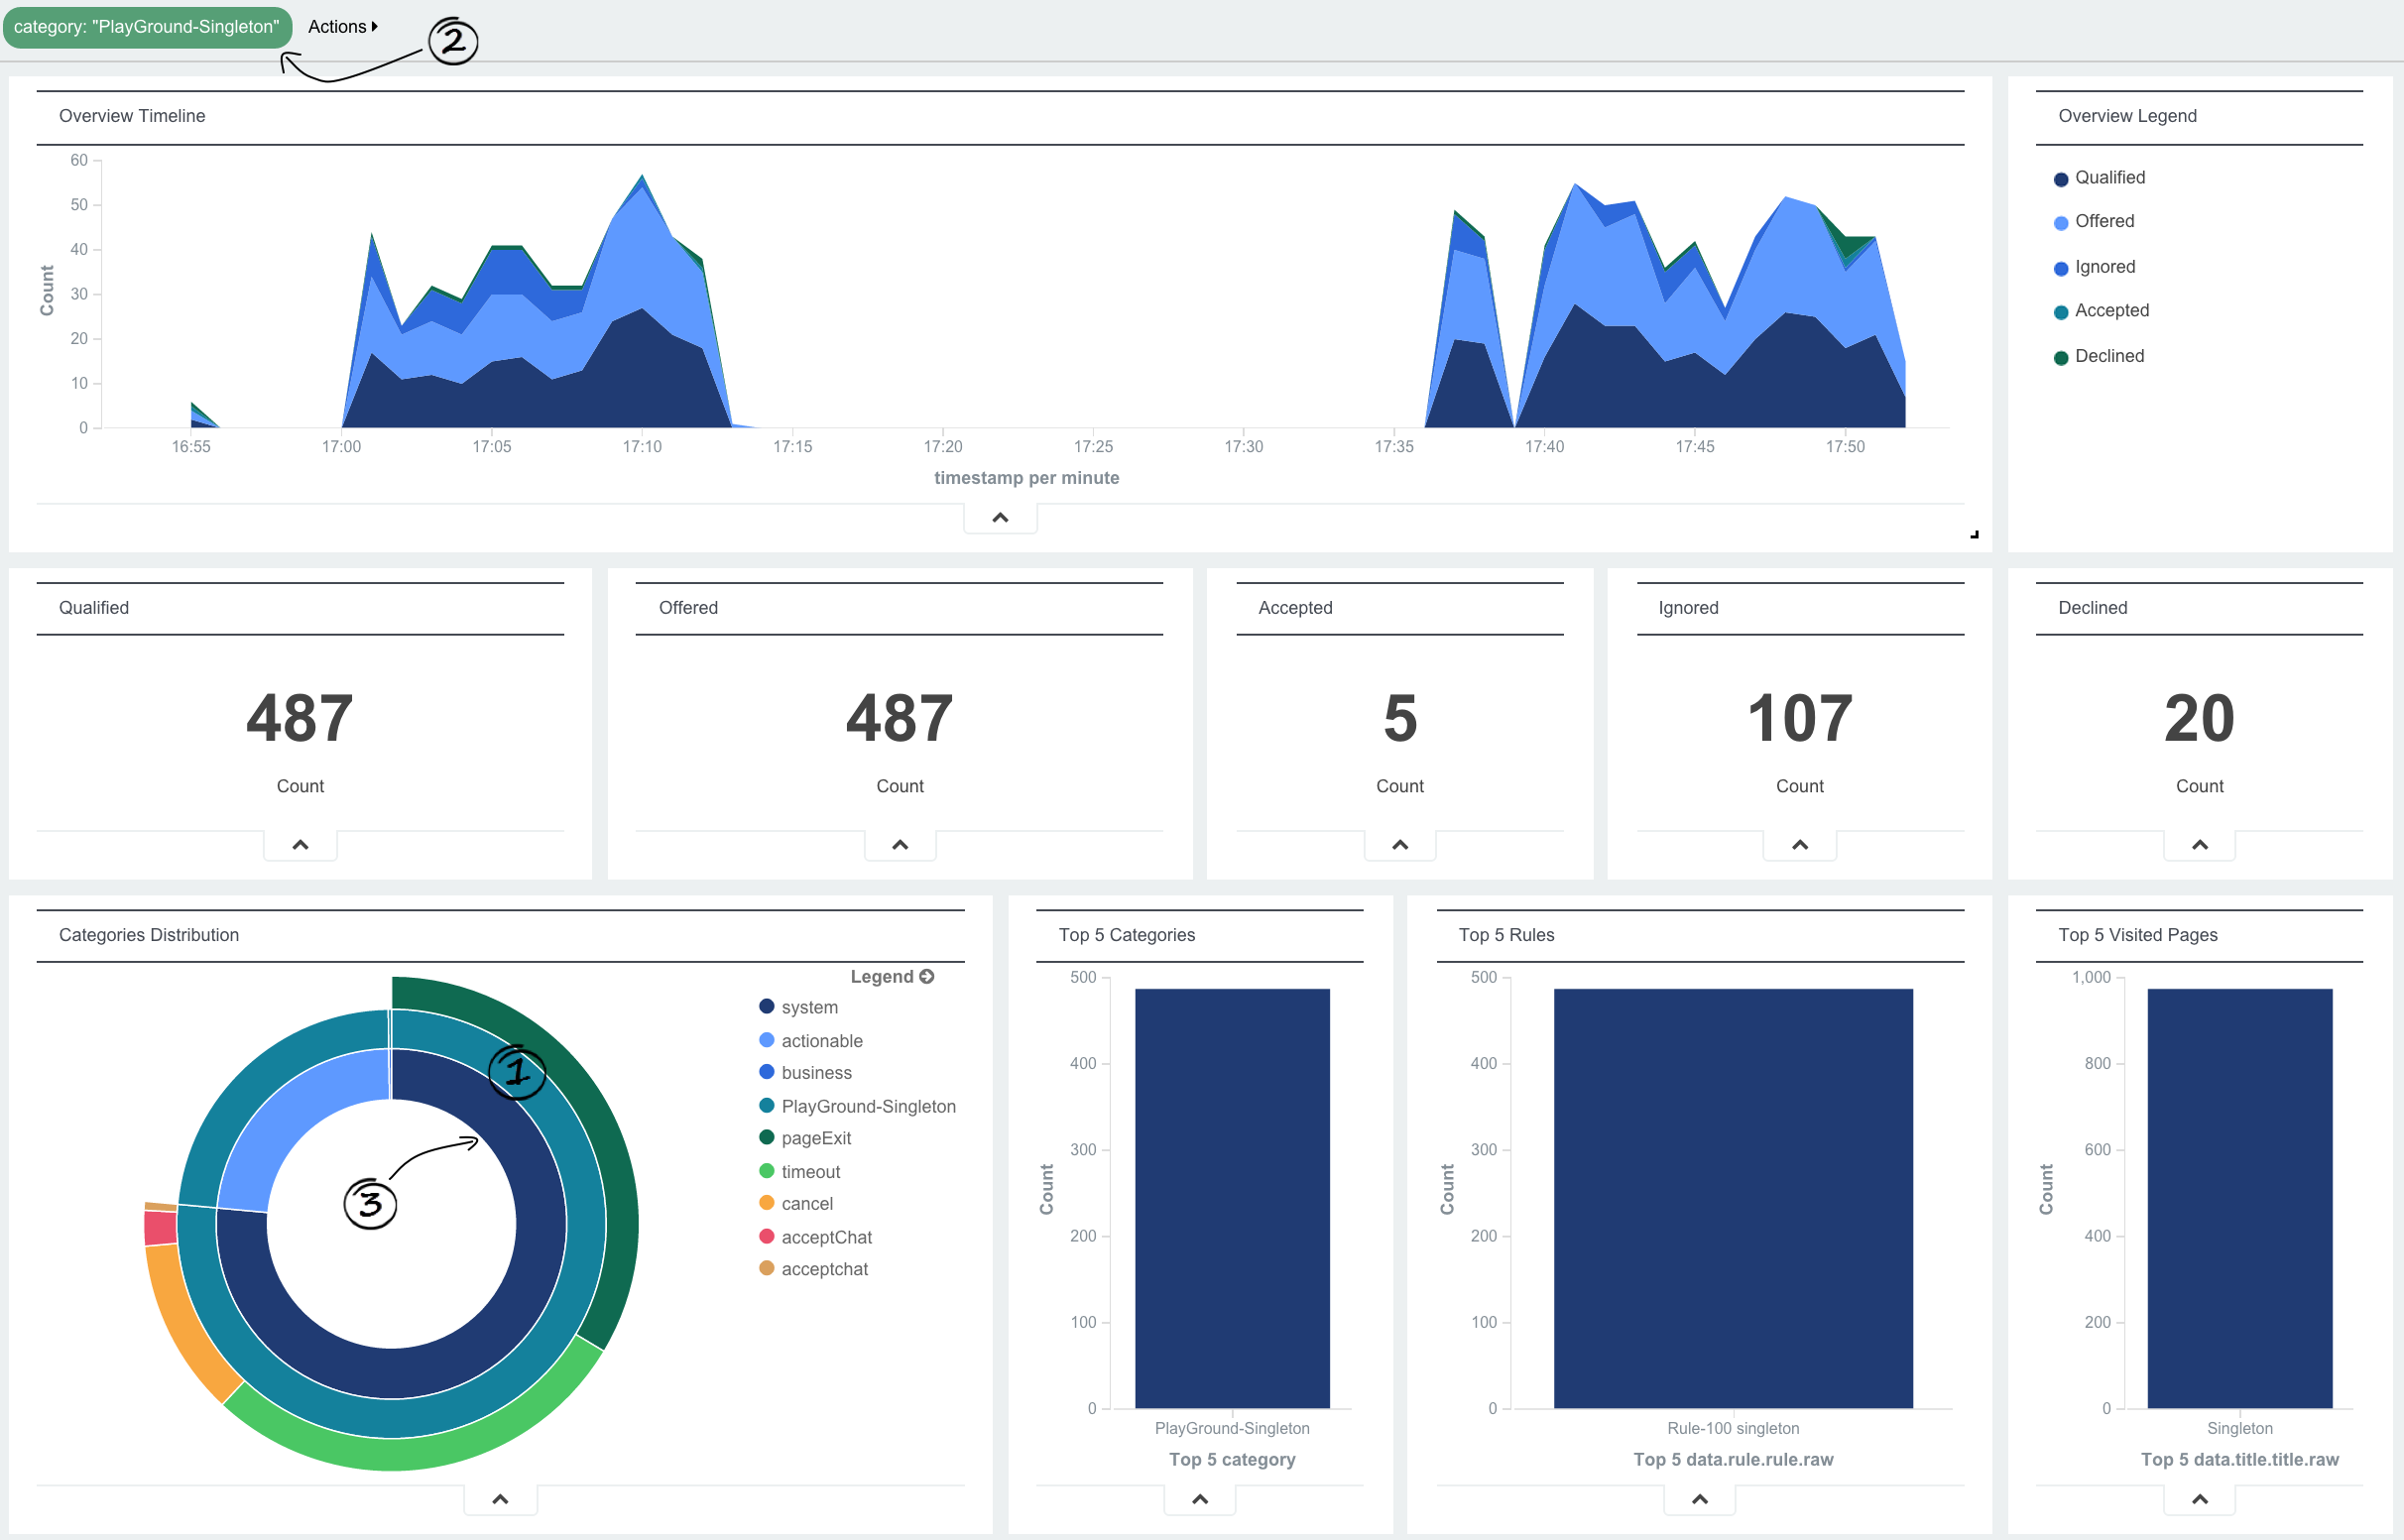Expand the Overview Timeline panel chevron
Viewport: 2404px width, 1540px height.
tap(999, 518)
